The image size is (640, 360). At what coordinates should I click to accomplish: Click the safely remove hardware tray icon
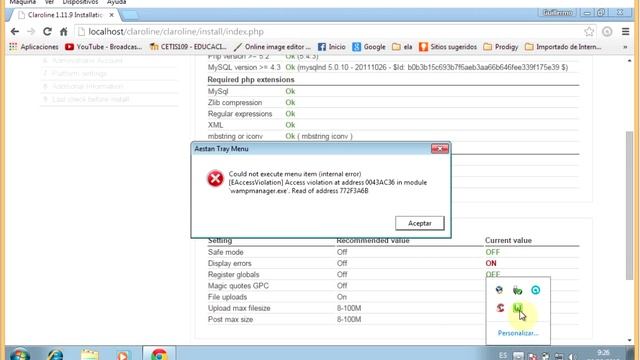(517, 290)
